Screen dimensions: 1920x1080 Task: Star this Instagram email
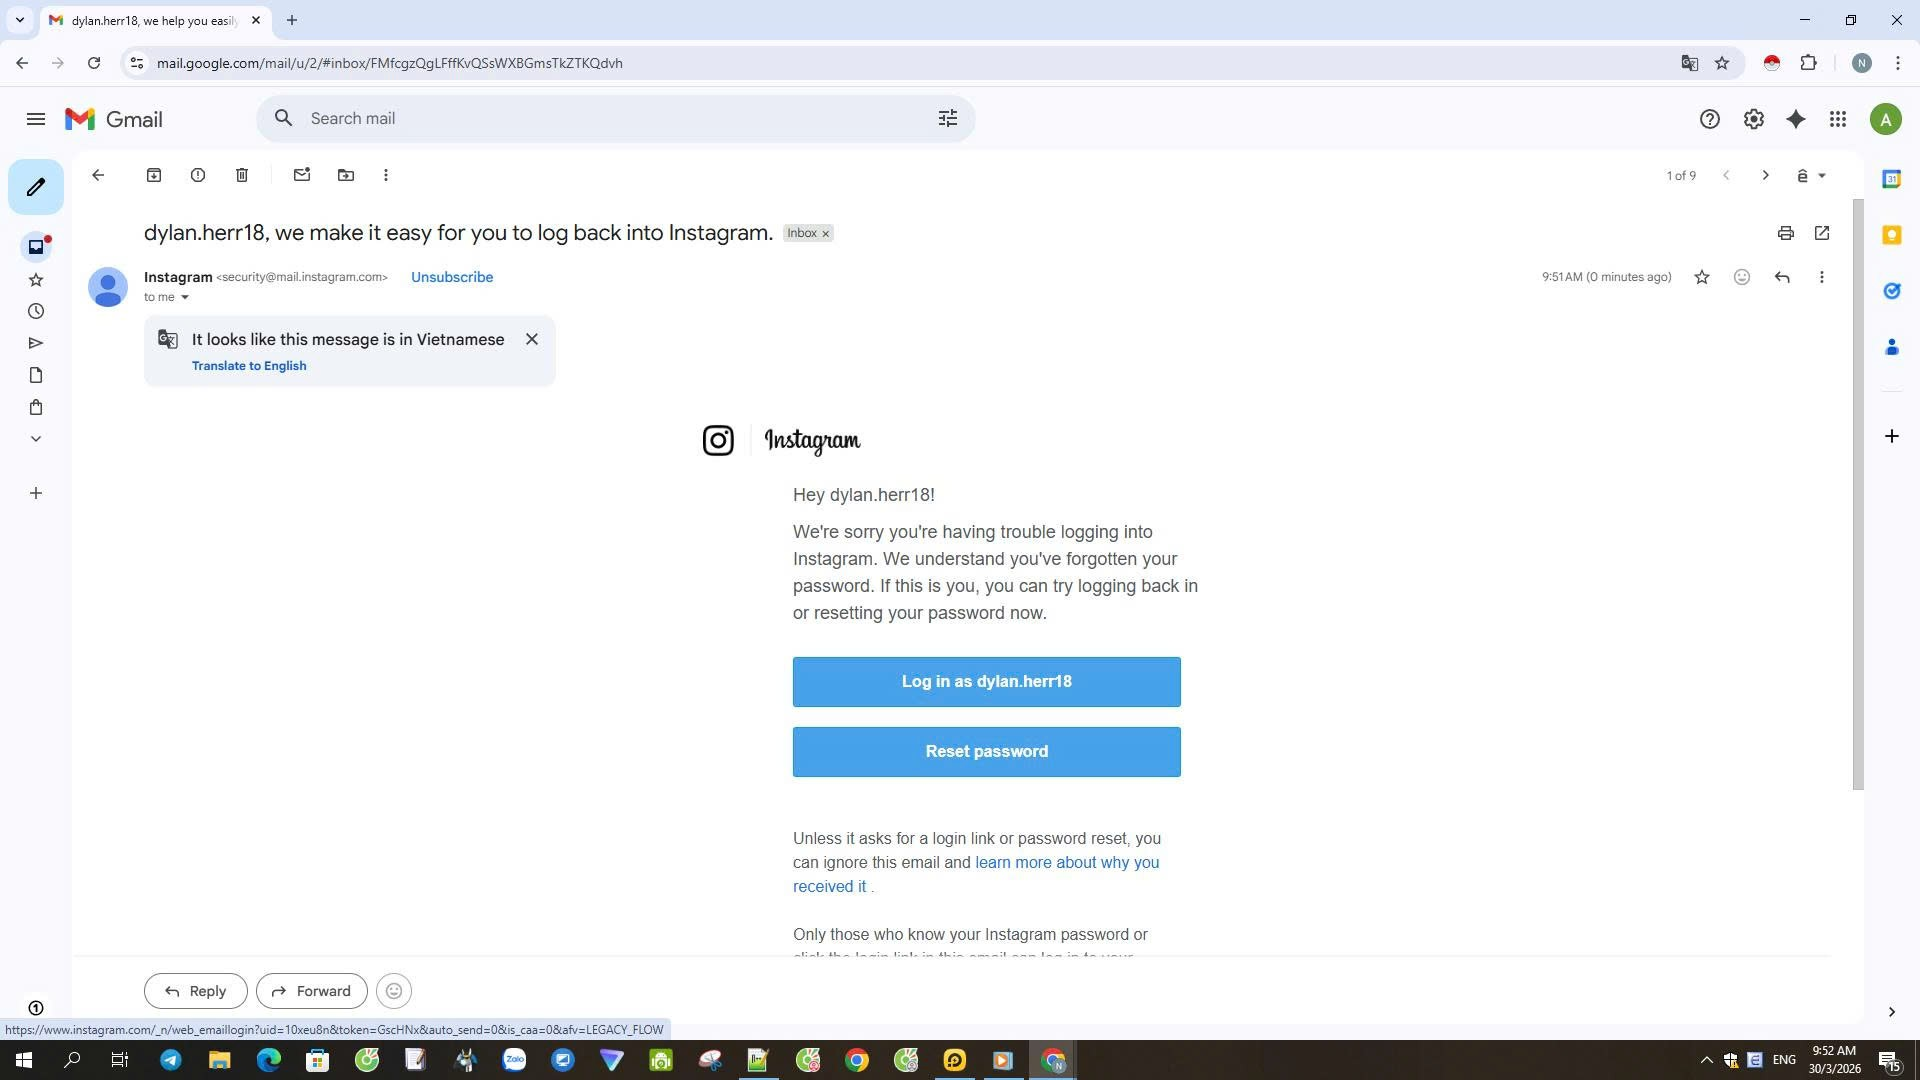(1702, 277)
